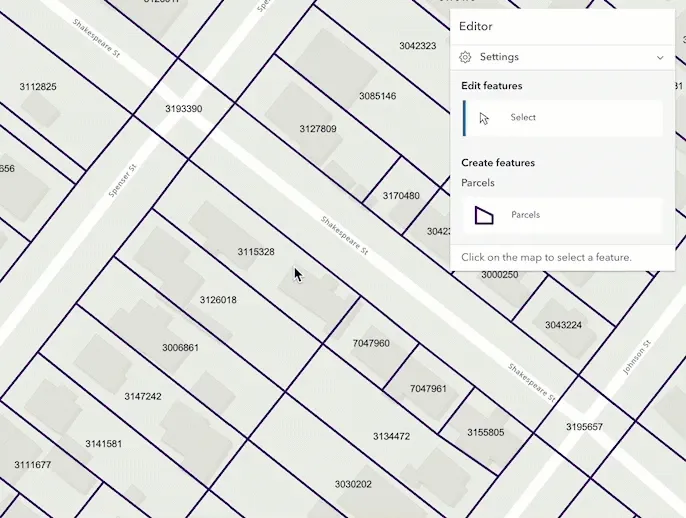Select parcel labeled 3193390
Image resolution: width=686 pixels, height=518 pixels.
(x=184, y=109)
